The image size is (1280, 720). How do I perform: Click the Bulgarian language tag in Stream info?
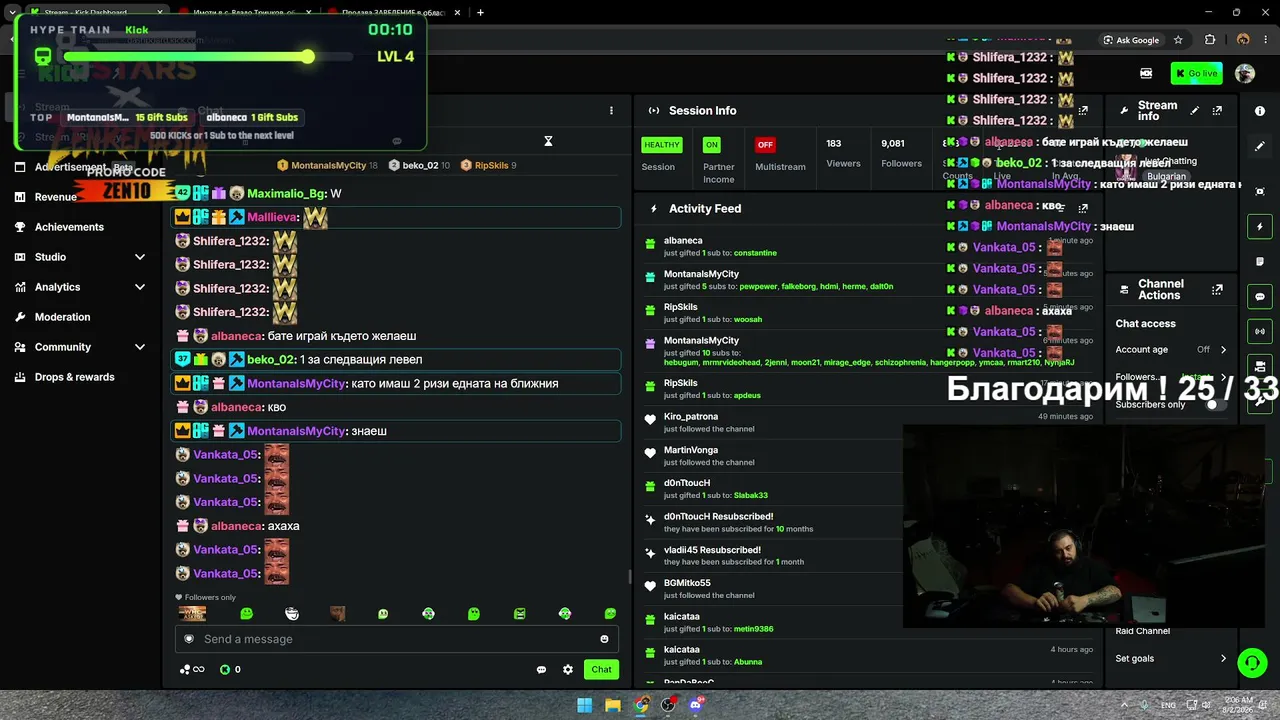click(x=1166, y=177)
